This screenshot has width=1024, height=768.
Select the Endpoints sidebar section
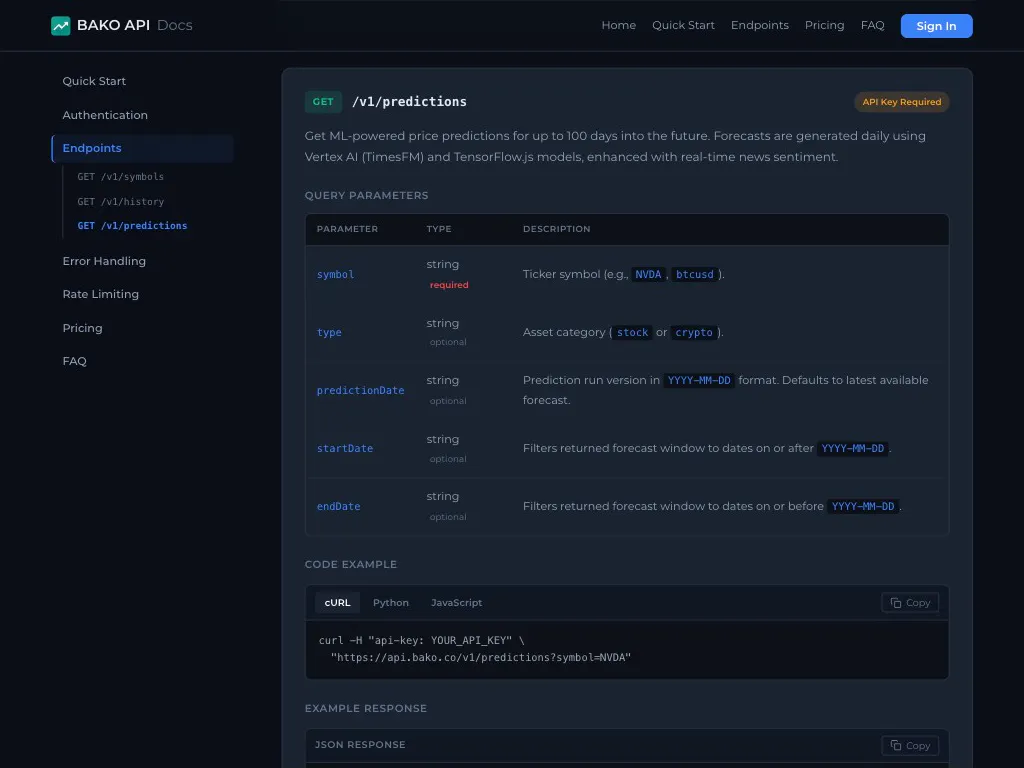click(142, 148)
